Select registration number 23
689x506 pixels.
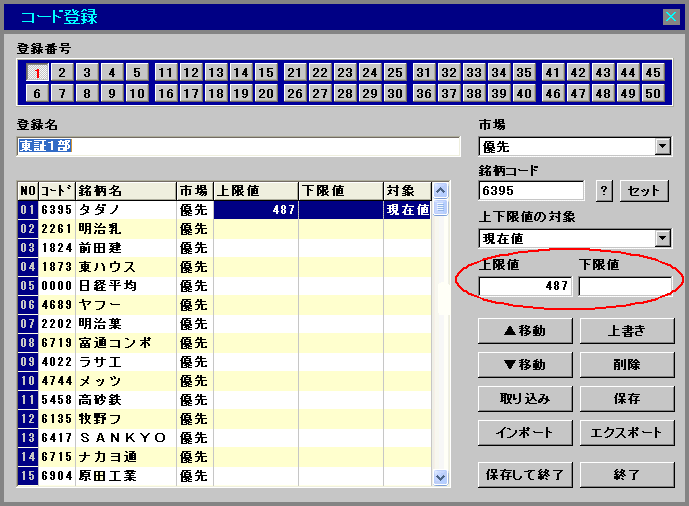coord(345,72)
